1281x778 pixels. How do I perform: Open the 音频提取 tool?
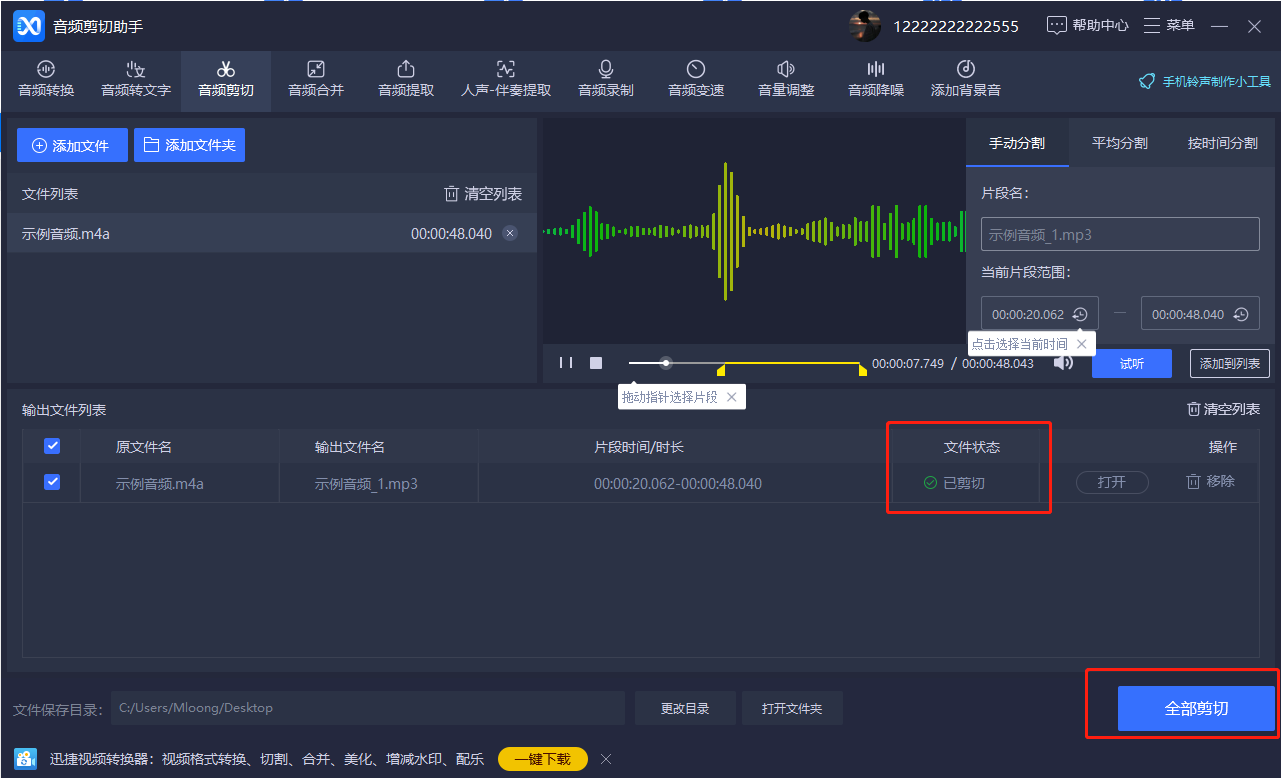click(x=406, y=79)
